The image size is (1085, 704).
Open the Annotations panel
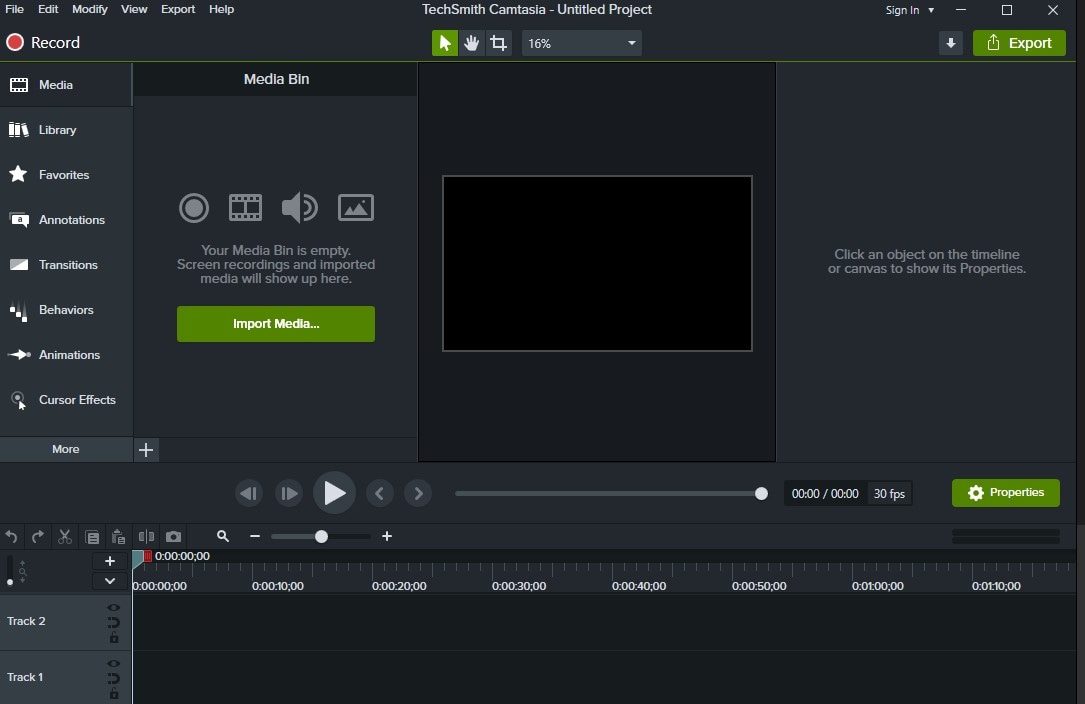click(66, 219)
